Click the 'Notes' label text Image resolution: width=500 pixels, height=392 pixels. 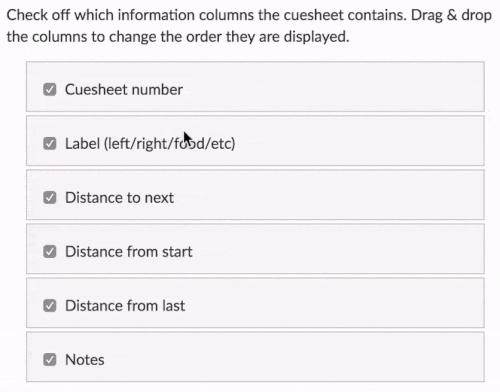pos(85,360)
